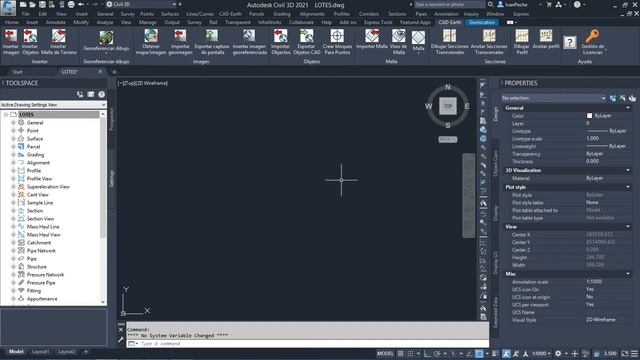Viewport: 640px width, 360px height.
Task: Toggle lineweight display in status bar
Action: [495, 353]
